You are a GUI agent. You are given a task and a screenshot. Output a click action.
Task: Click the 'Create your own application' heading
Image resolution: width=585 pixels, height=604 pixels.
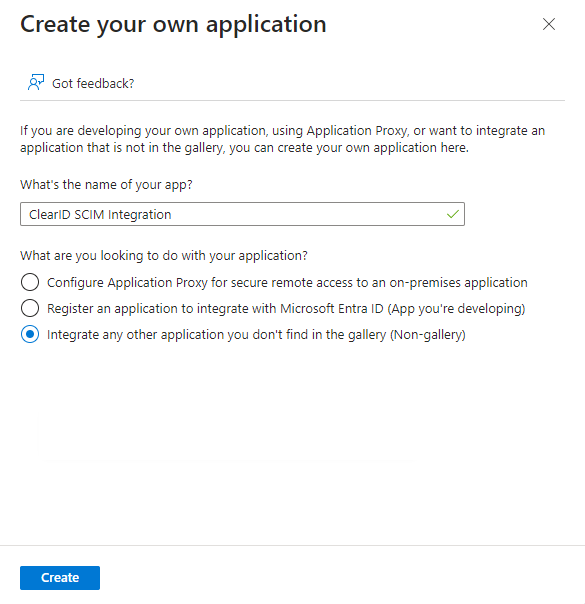[173, 25]
